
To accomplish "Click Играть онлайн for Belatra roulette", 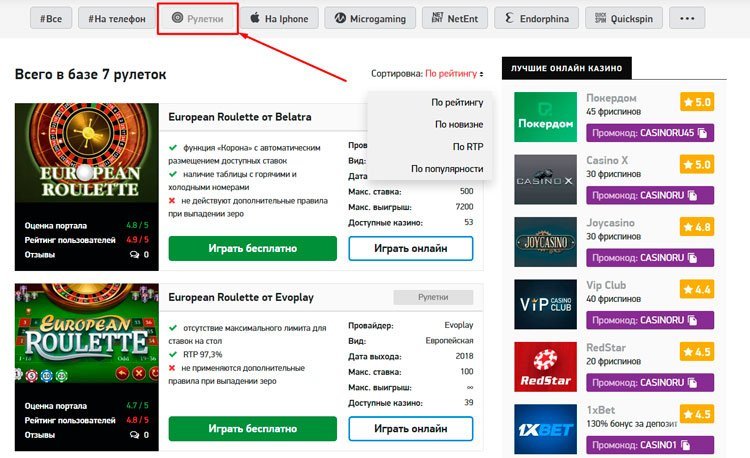I will (410, 248).
